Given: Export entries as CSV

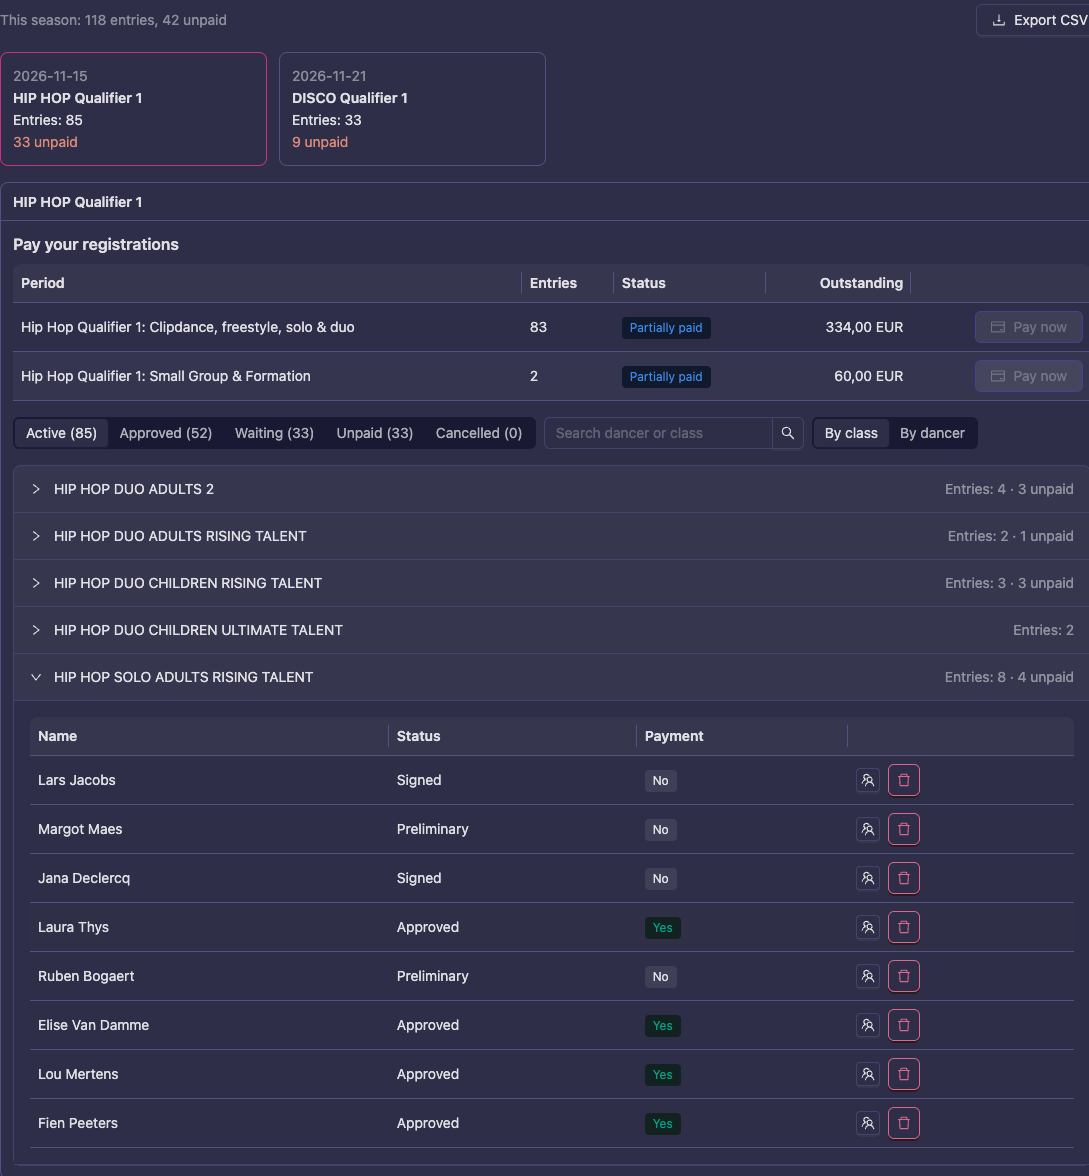Looking at the screenshot, I should pos(1034,20).
